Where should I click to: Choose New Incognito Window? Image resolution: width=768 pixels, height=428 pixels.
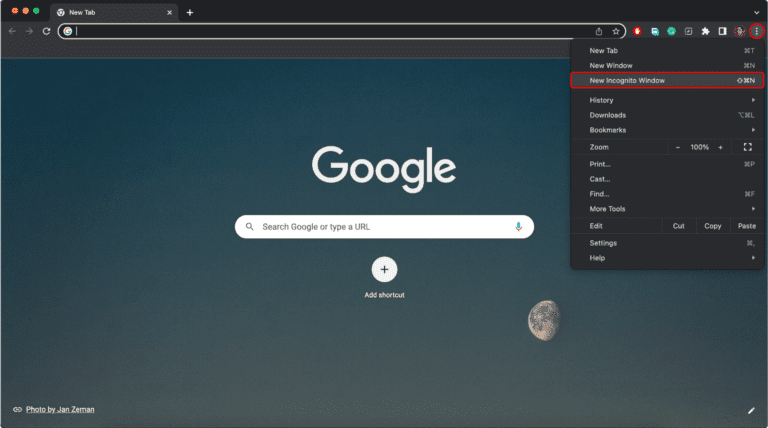[x=668, y=80]
